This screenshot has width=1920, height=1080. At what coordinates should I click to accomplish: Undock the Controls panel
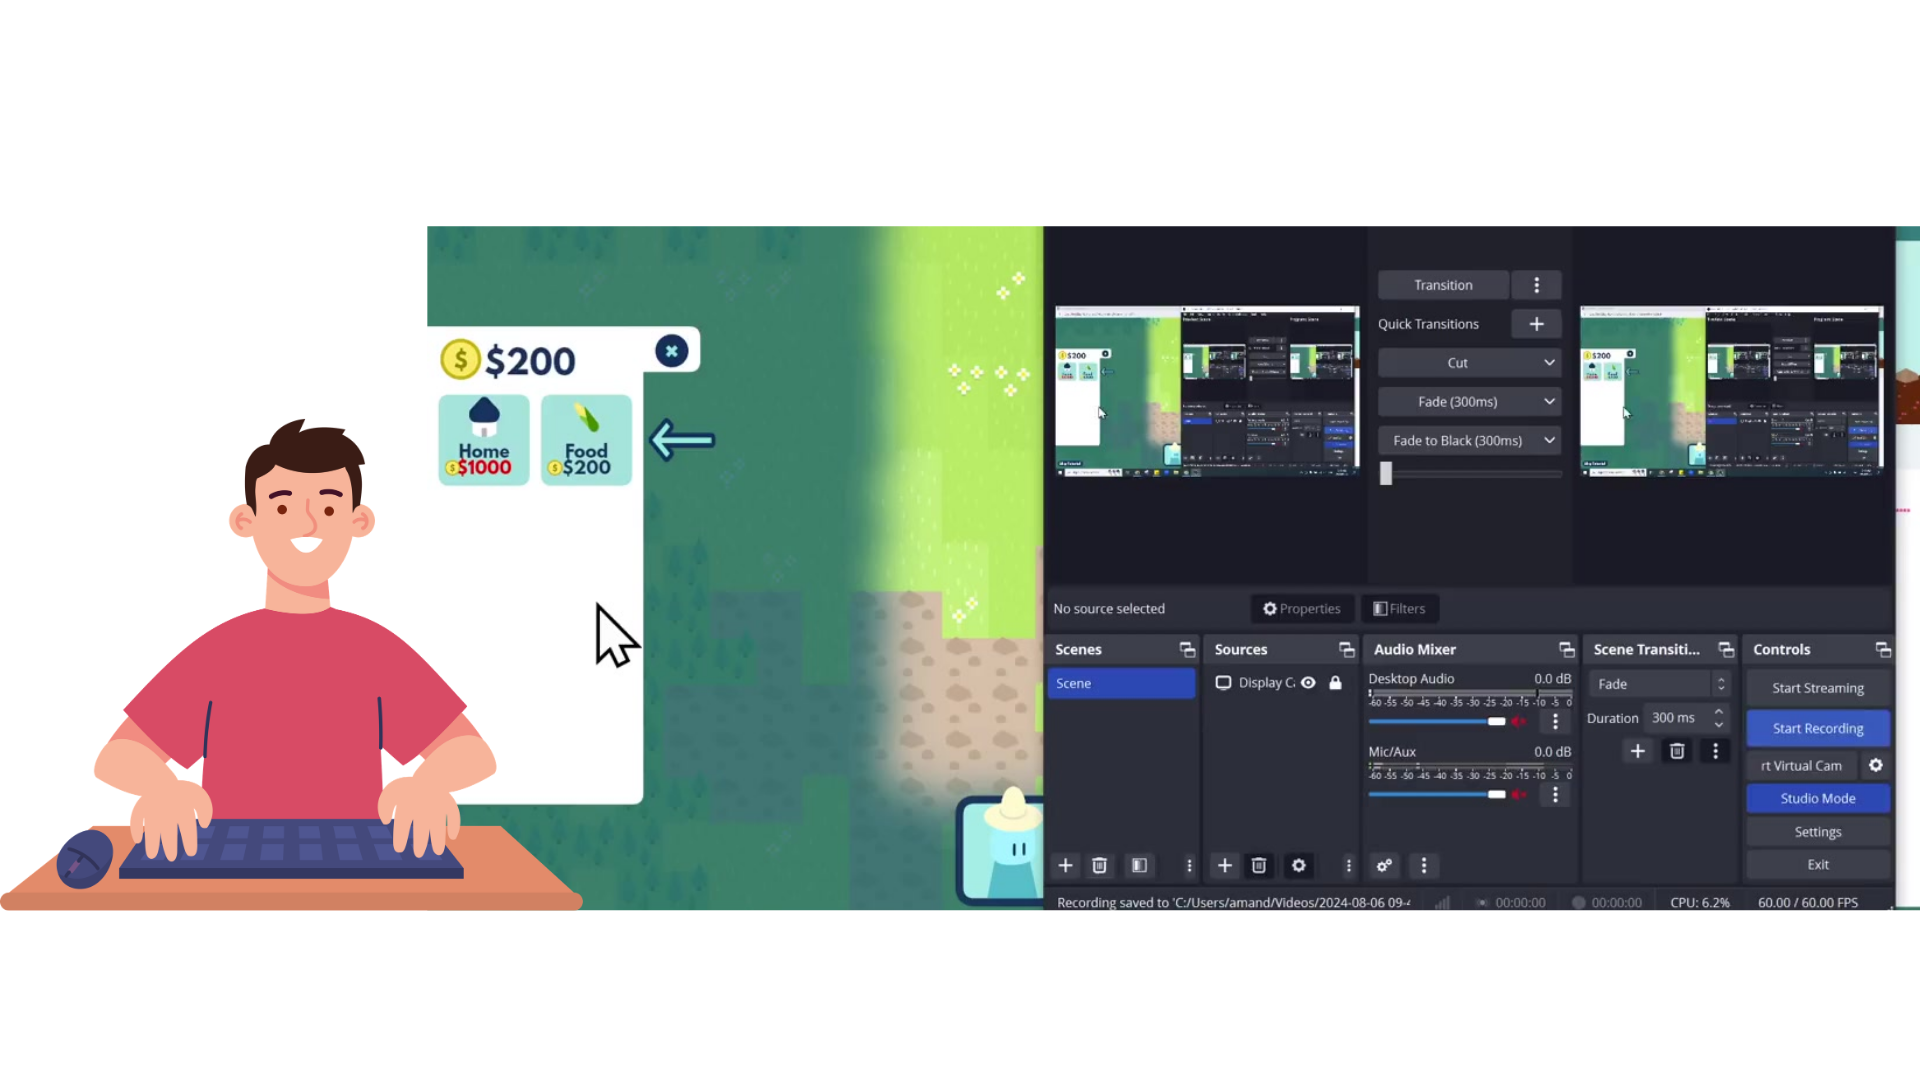pyautogui.click(x=1883, y=650)
